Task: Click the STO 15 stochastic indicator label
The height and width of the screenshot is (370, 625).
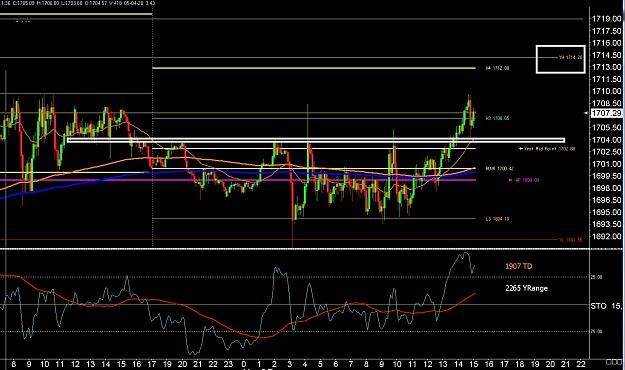Action: pyautogui.click(x=606, y=306)
